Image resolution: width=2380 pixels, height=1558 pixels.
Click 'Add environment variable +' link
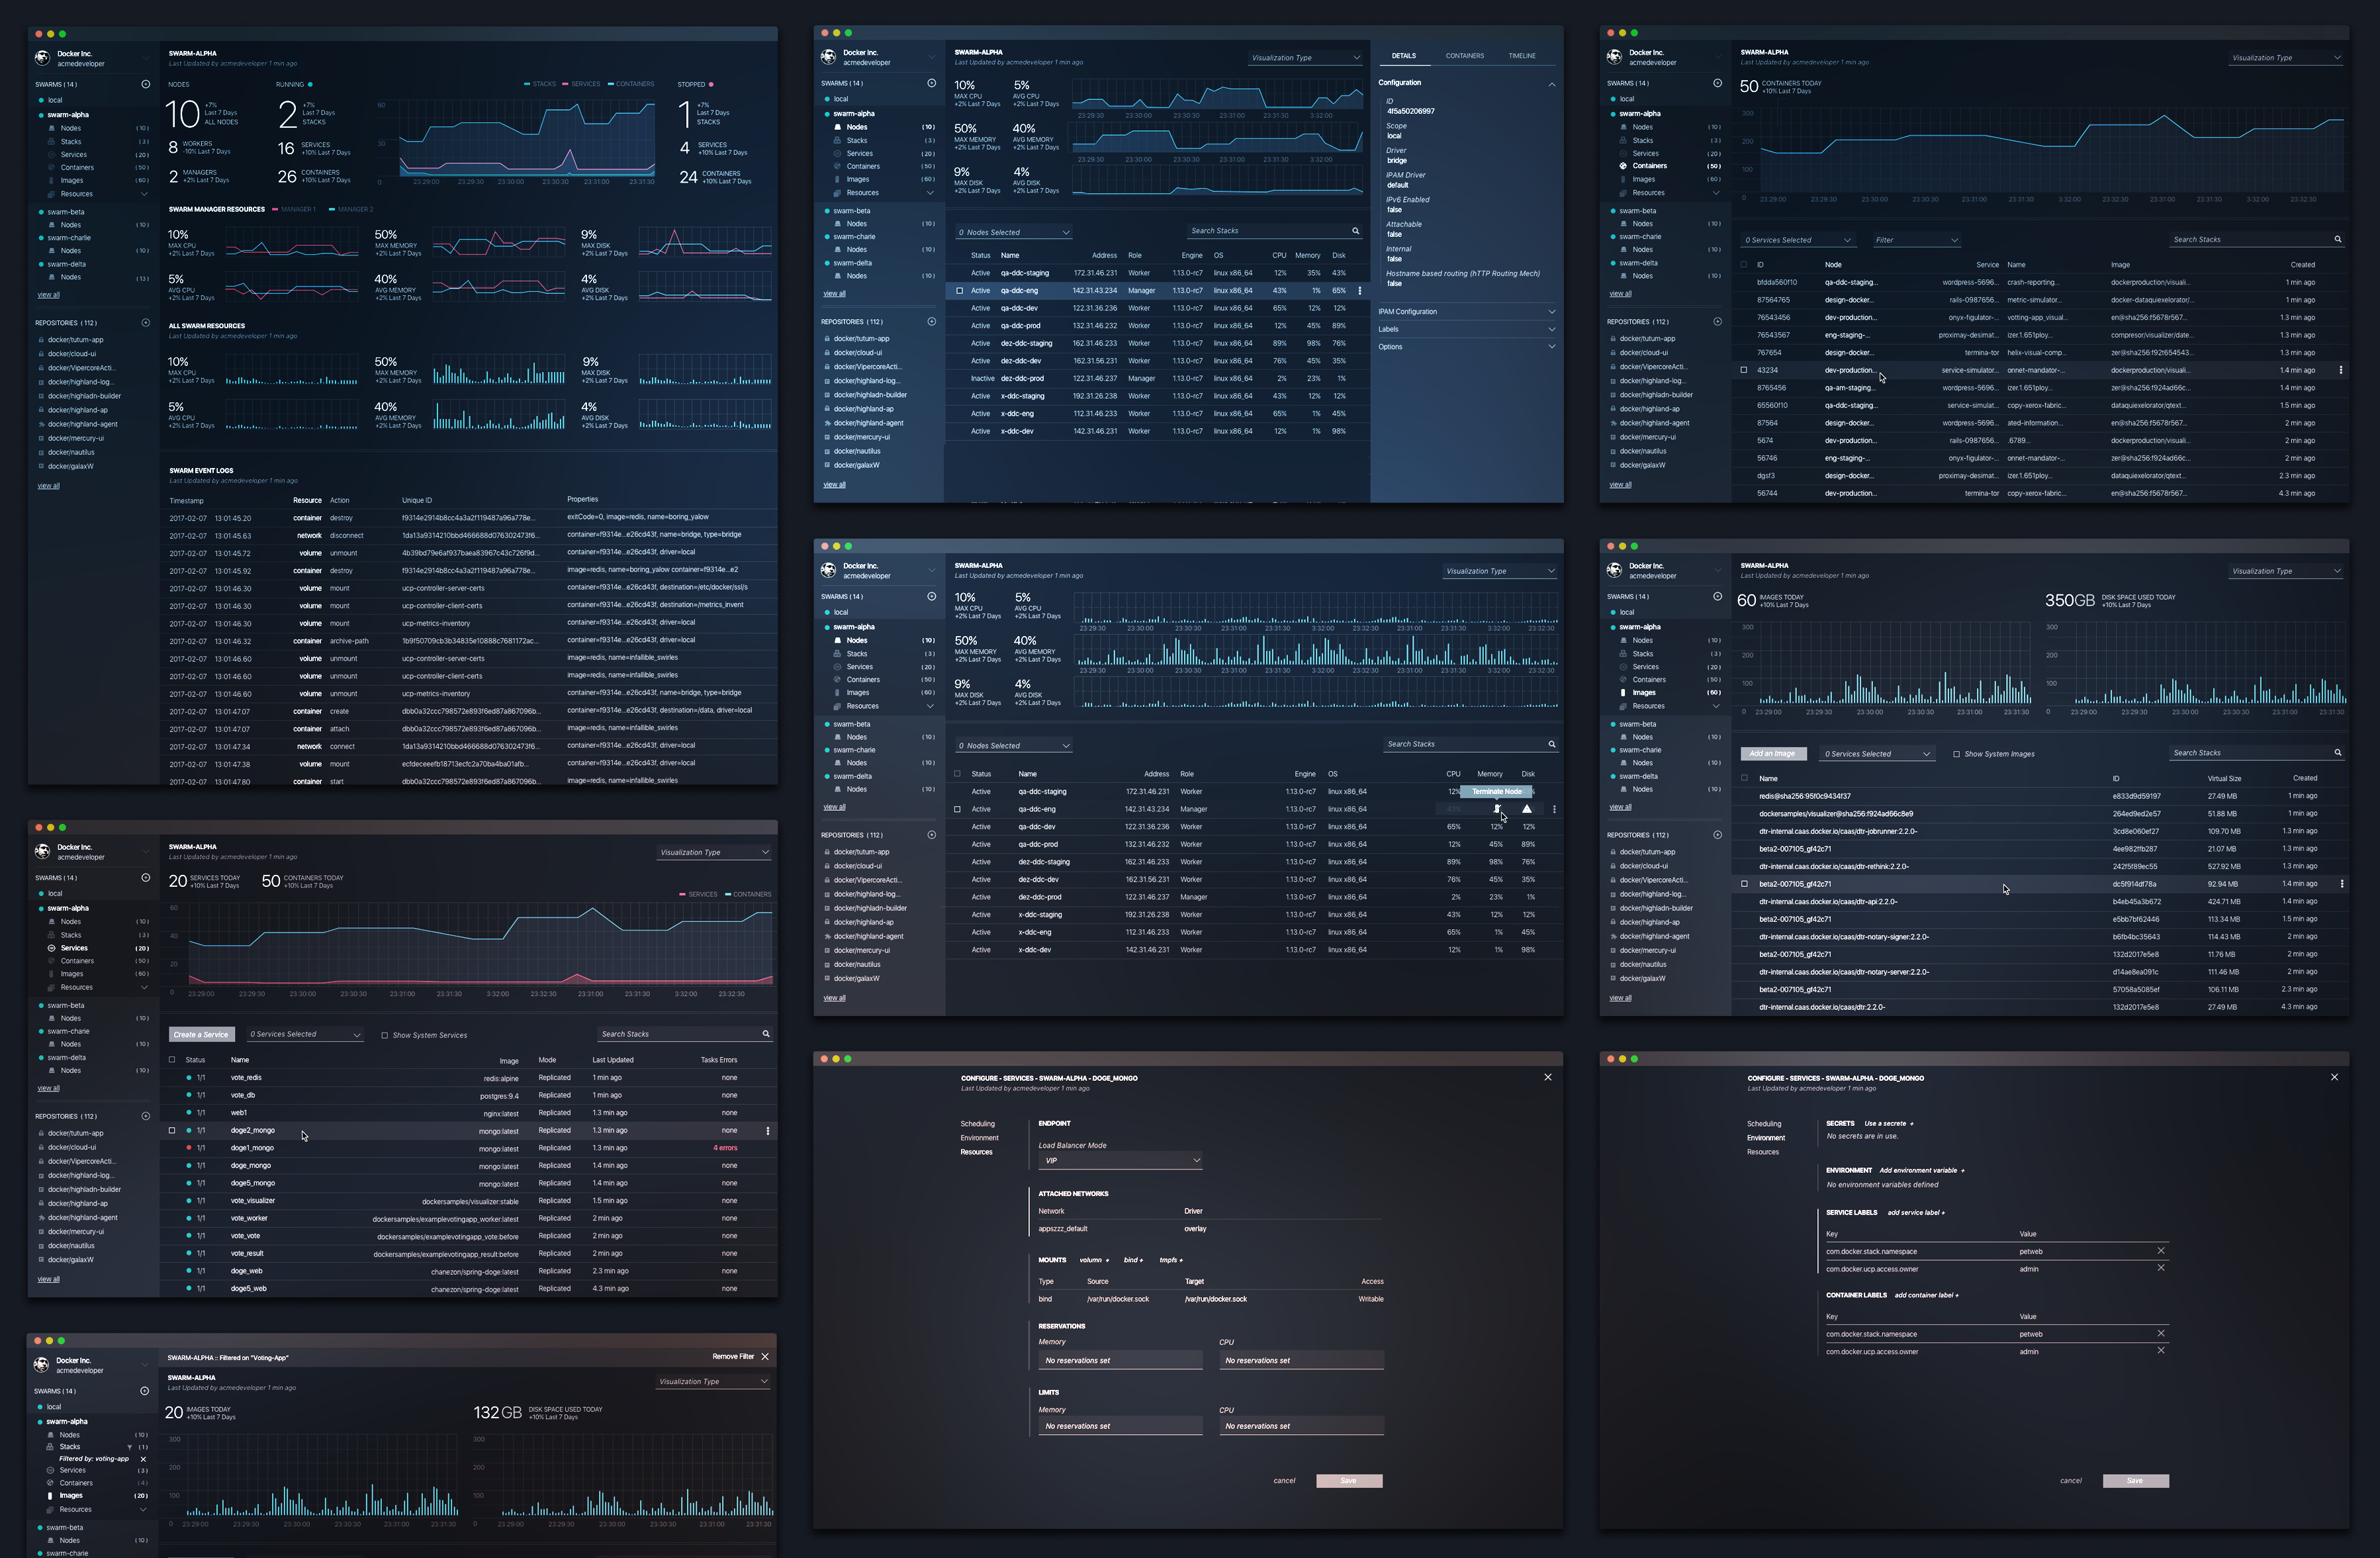pyautogui.click(x=1921, y=1170)
